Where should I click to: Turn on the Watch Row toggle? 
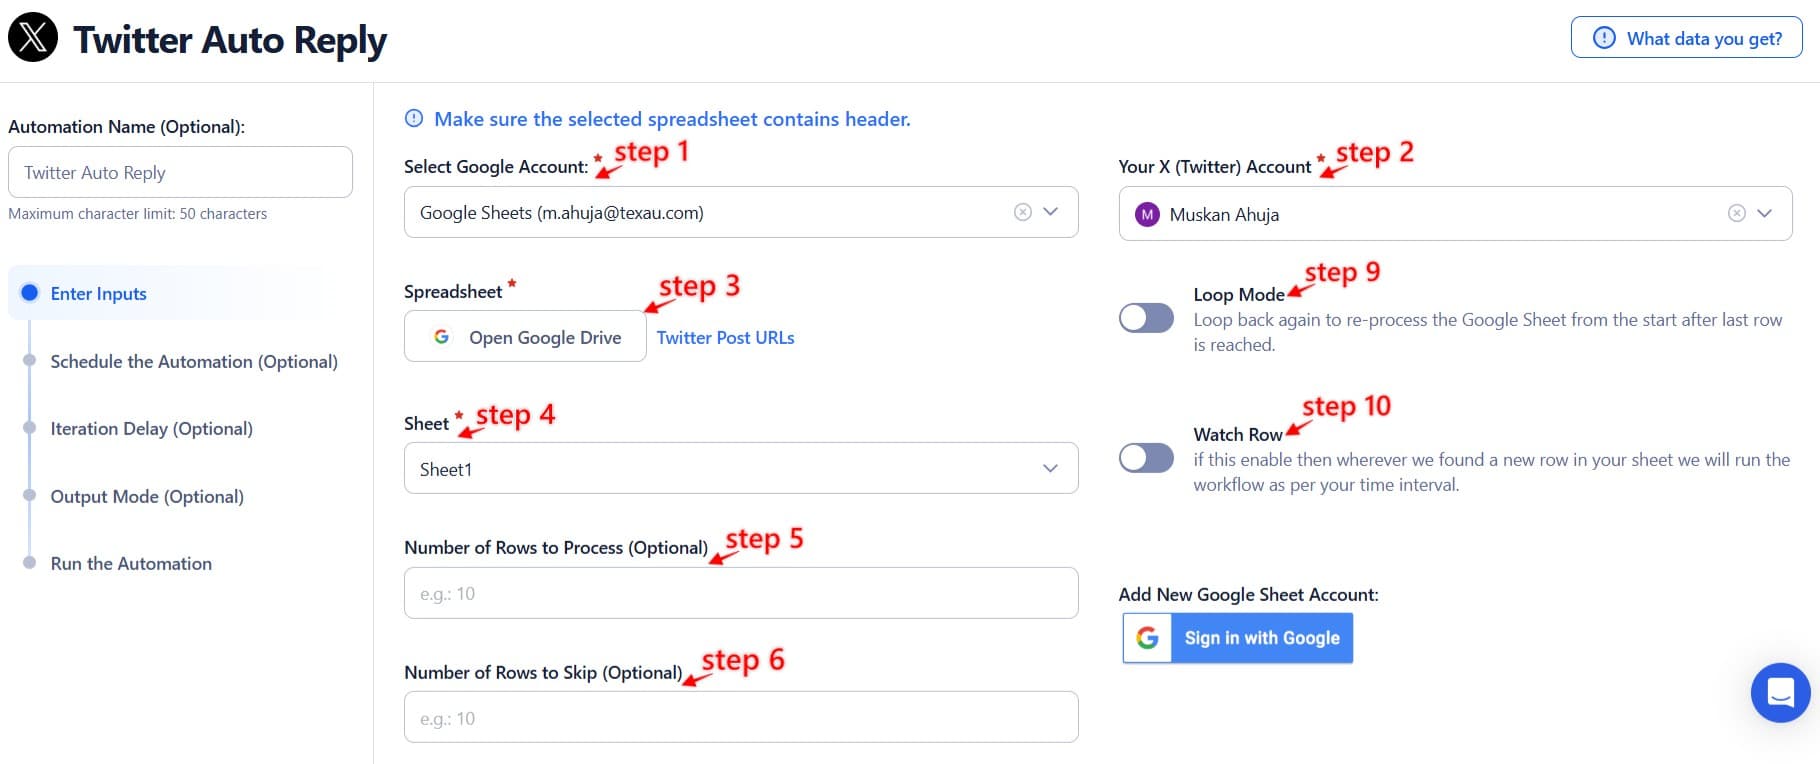pos(1146,458)
